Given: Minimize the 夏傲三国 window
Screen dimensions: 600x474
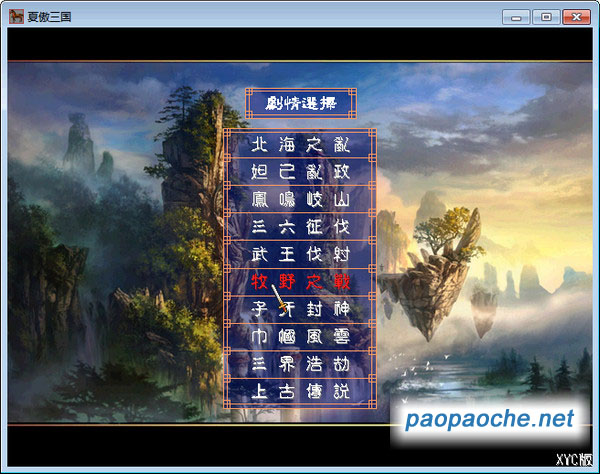Looking at the screenshot, I should click(x=516, y=17).
